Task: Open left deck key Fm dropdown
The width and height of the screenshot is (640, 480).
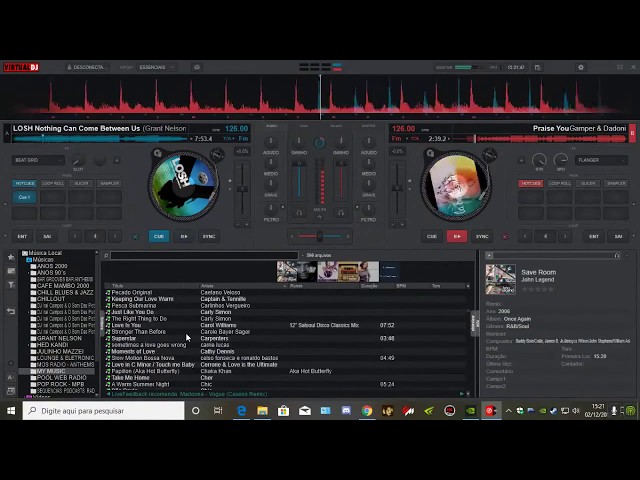Action: click(244, 139)
